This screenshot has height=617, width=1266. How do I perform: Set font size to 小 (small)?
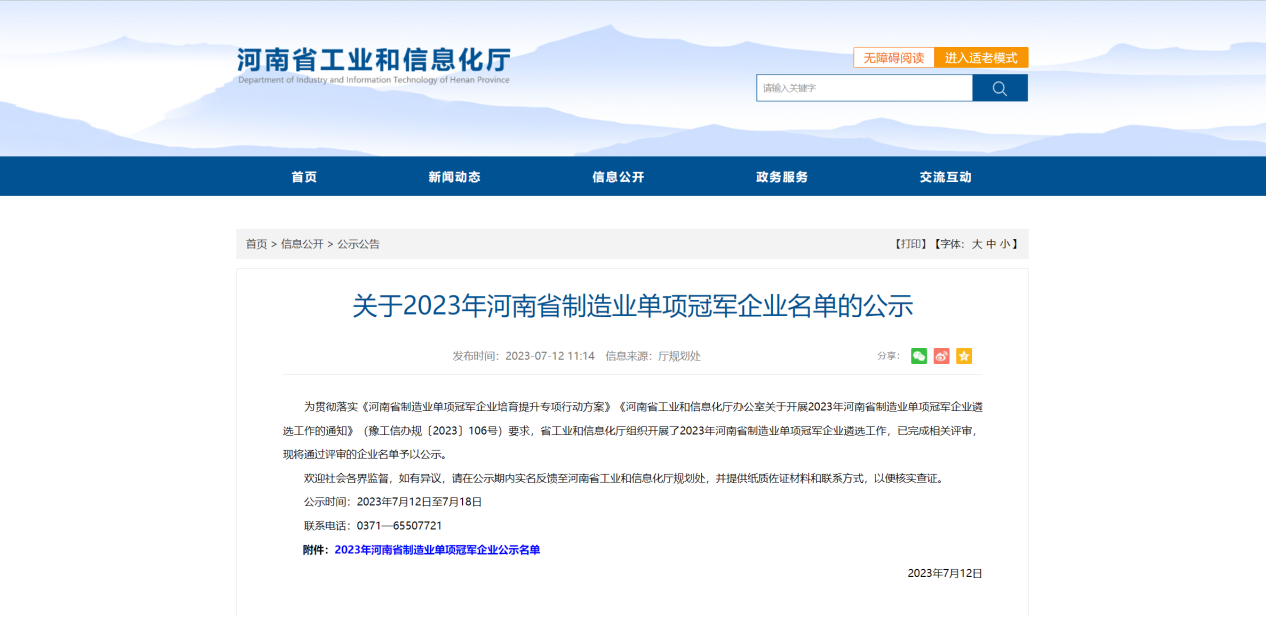coord(1005,244)
